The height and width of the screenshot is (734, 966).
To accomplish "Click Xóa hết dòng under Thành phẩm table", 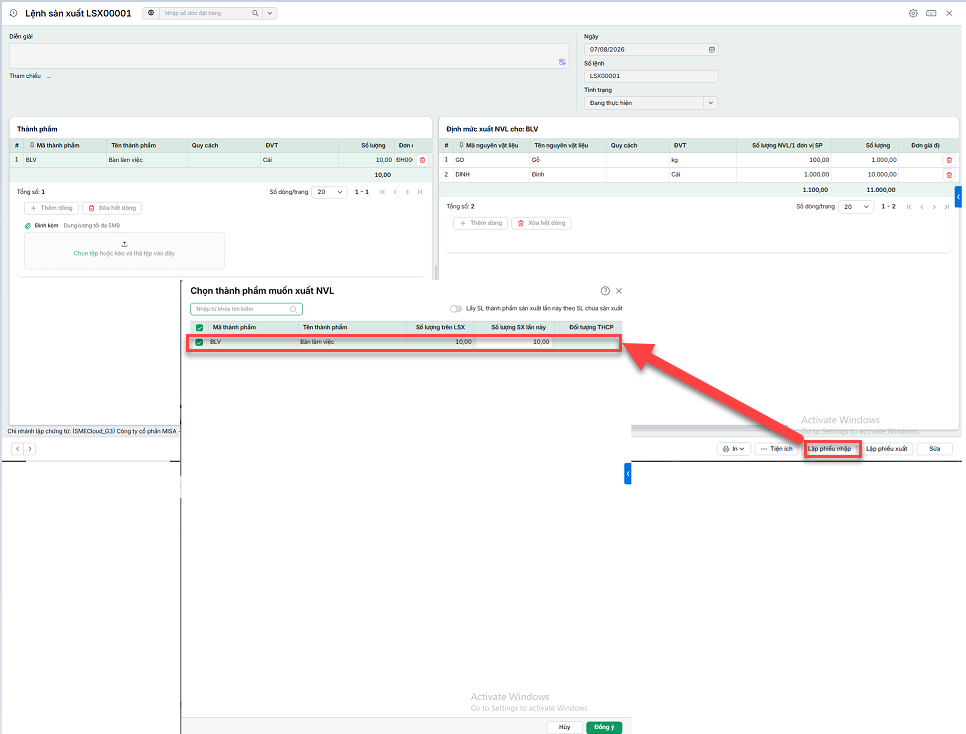I will coord(112,208).
